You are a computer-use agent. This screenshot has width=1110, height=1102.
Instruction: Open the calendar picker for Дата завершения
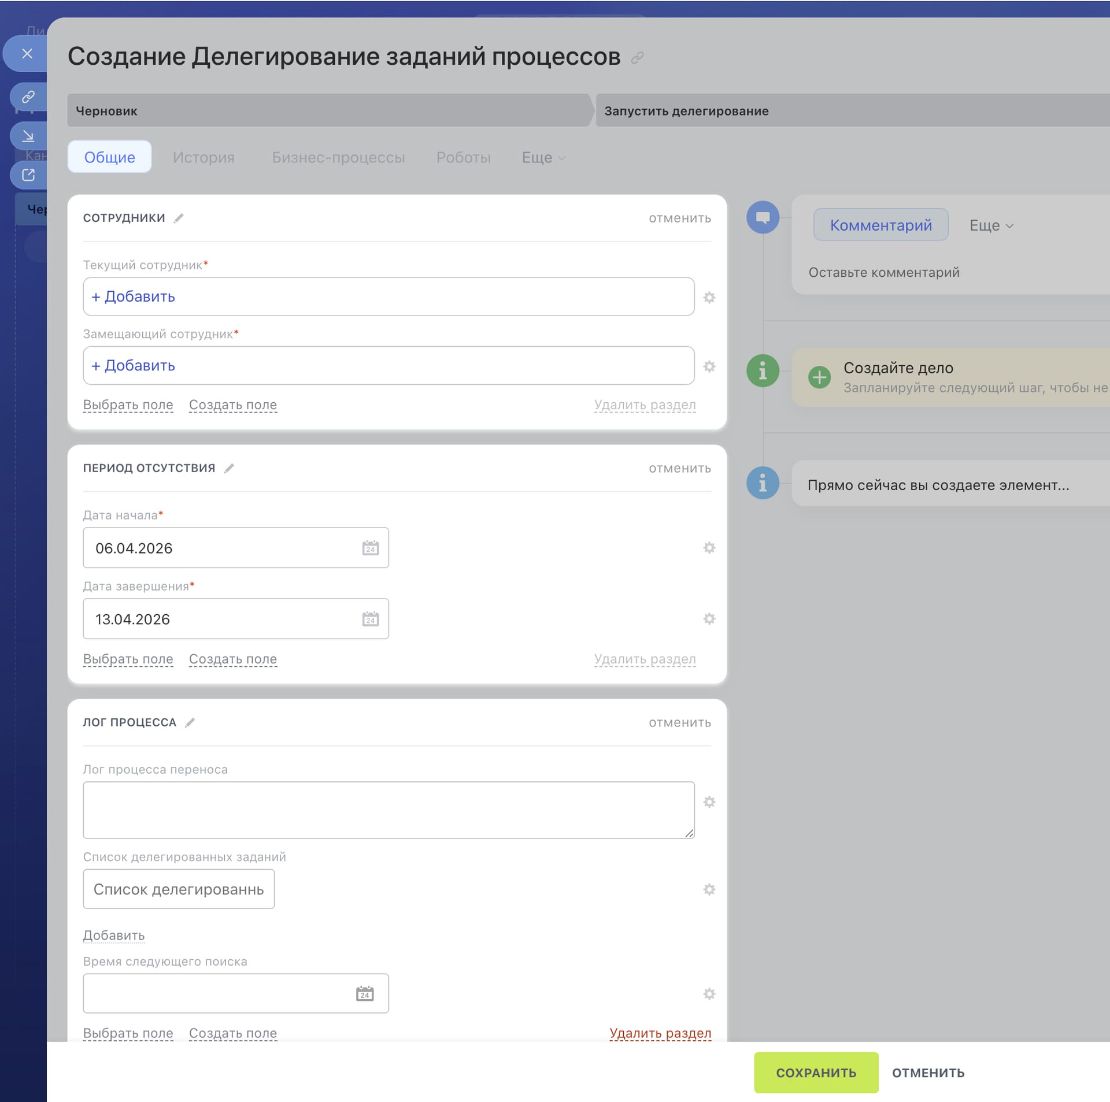tap(370, 619)
